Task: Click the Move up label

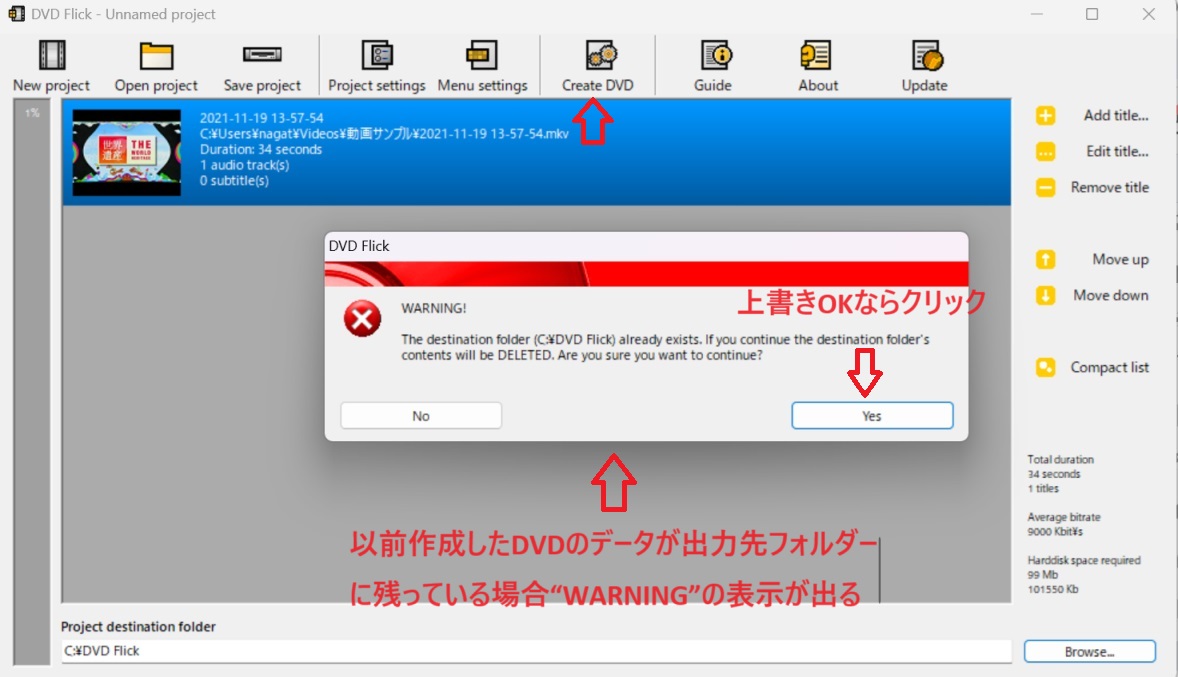Action: [1120, 259]
